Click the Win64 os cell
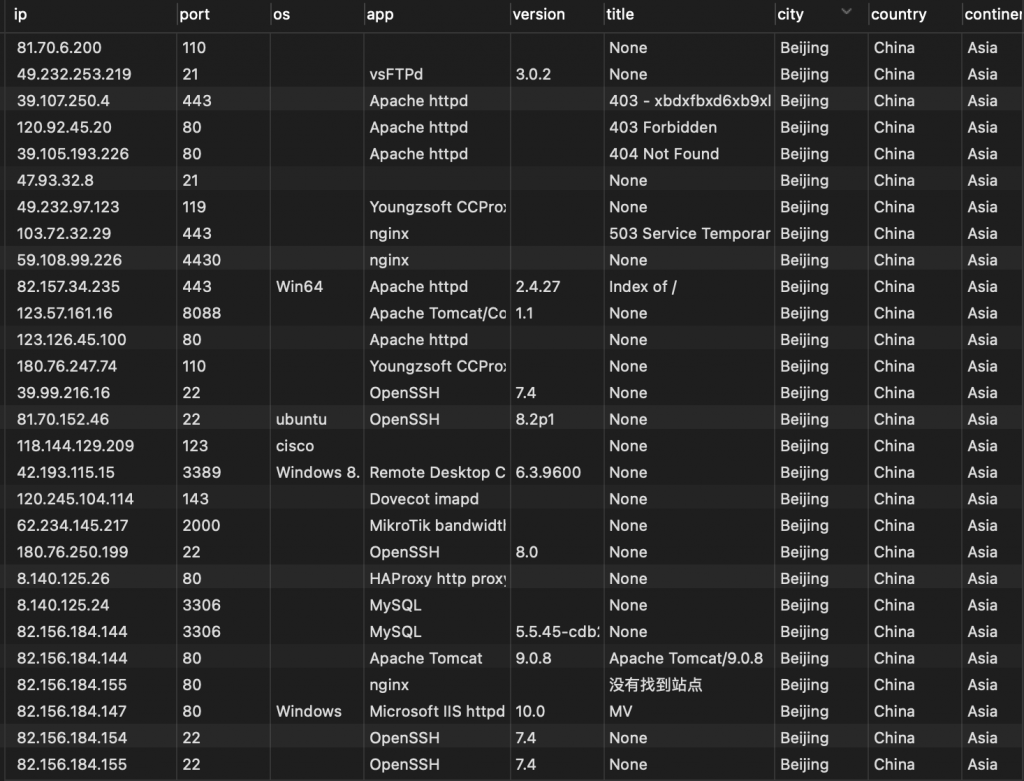The image size is (1024, 781). click(299, 287)
